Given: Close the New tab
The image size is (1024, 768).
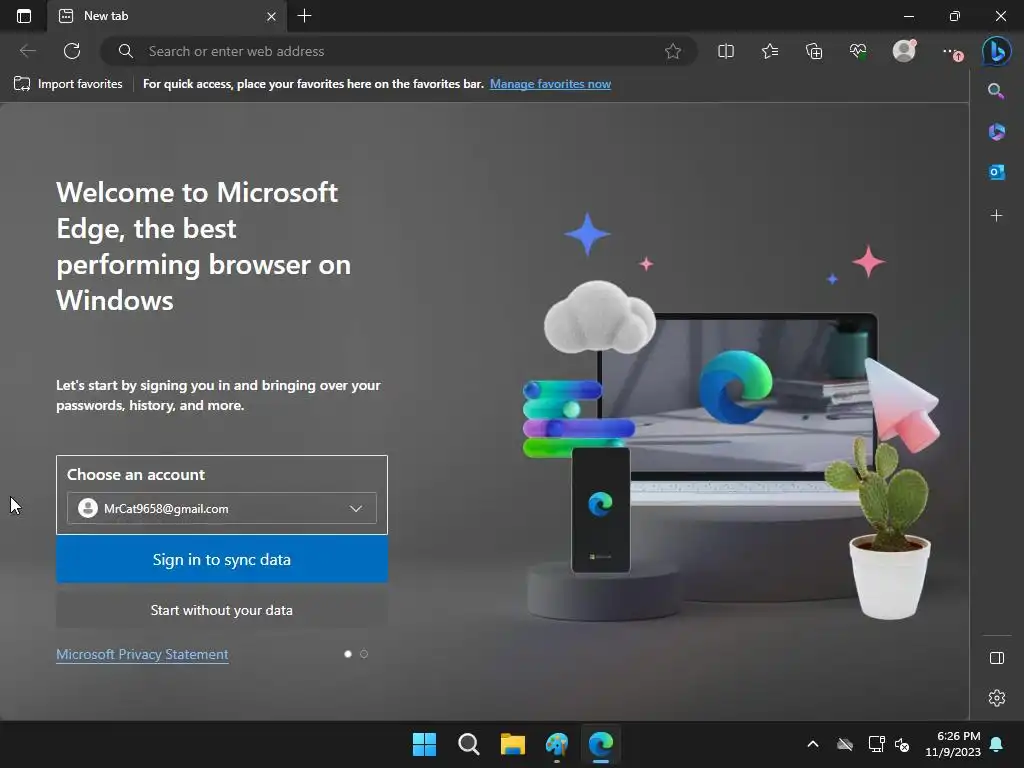Looking at the screenshot, I should pos(271,16).
